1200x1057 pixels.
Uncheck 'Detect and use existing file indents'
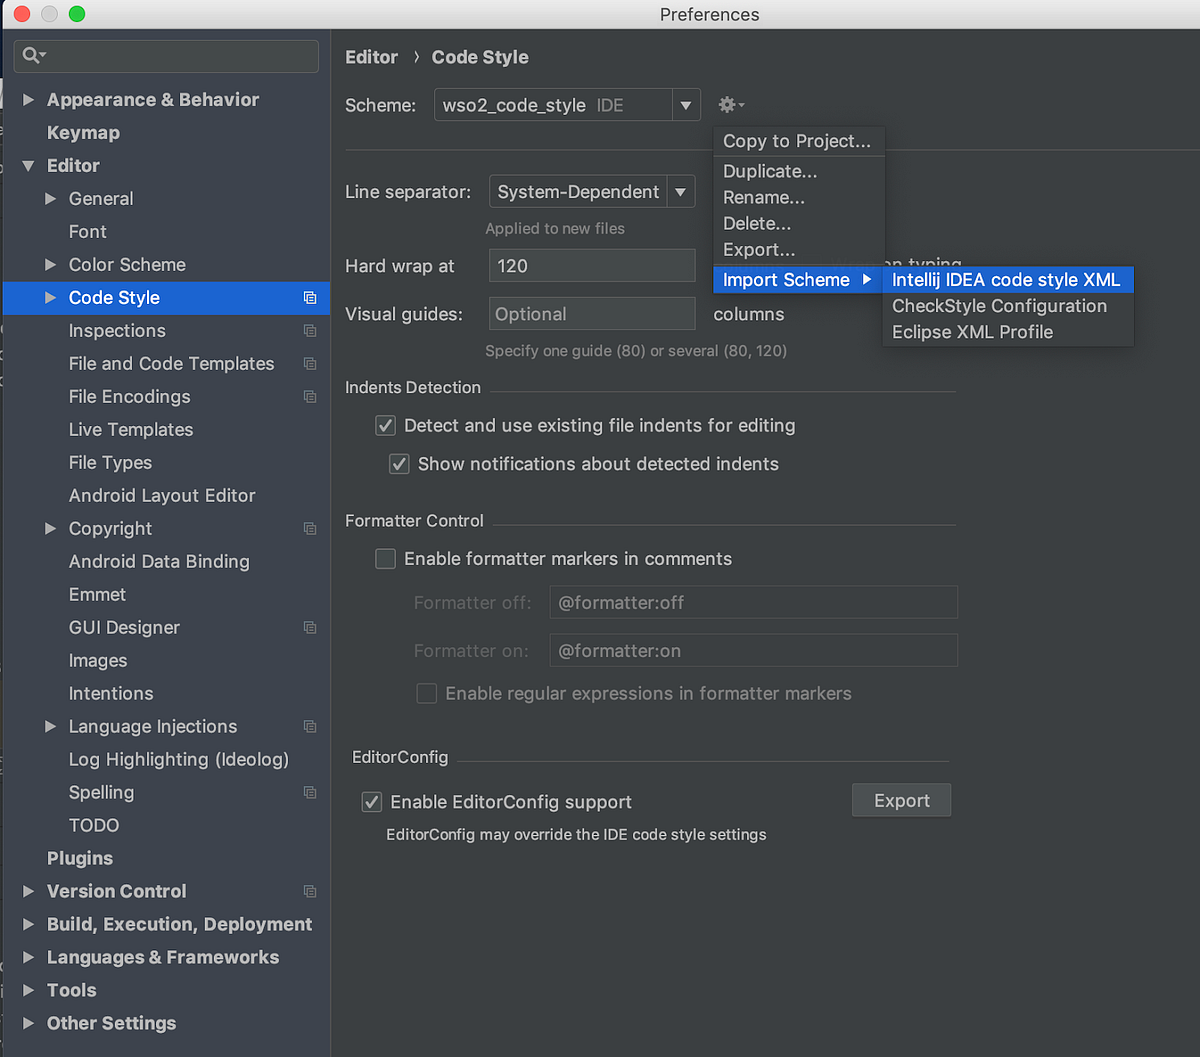385,425
